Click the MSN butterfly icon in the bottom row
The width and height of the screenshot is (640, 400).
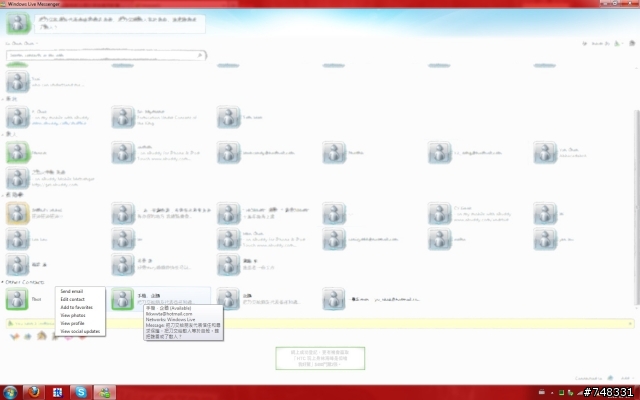15,337
